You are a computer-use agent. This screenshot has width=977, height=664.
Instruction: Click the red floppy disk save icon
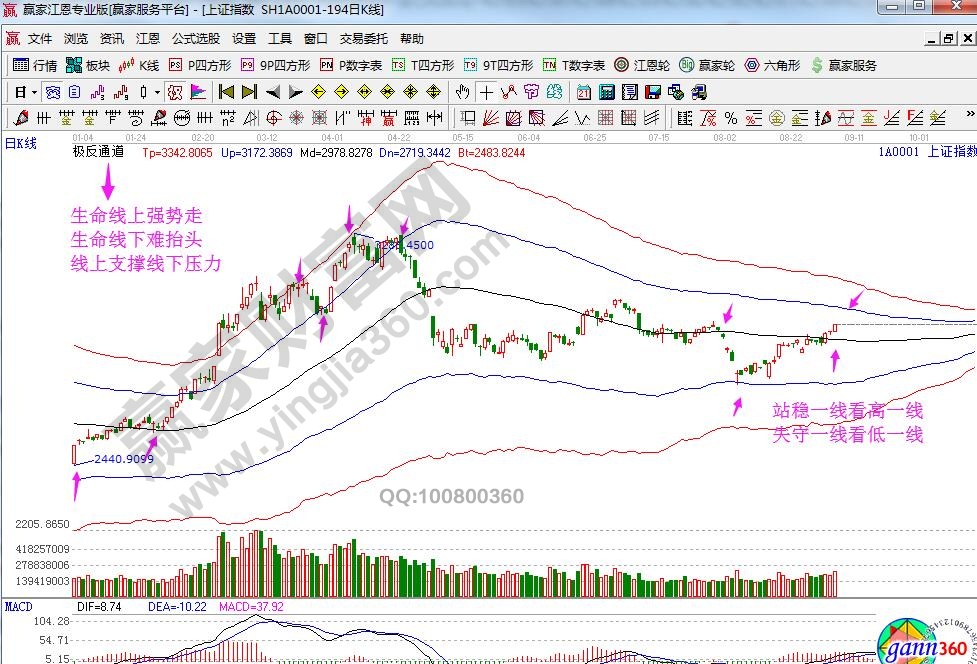[x=653, y=92]
